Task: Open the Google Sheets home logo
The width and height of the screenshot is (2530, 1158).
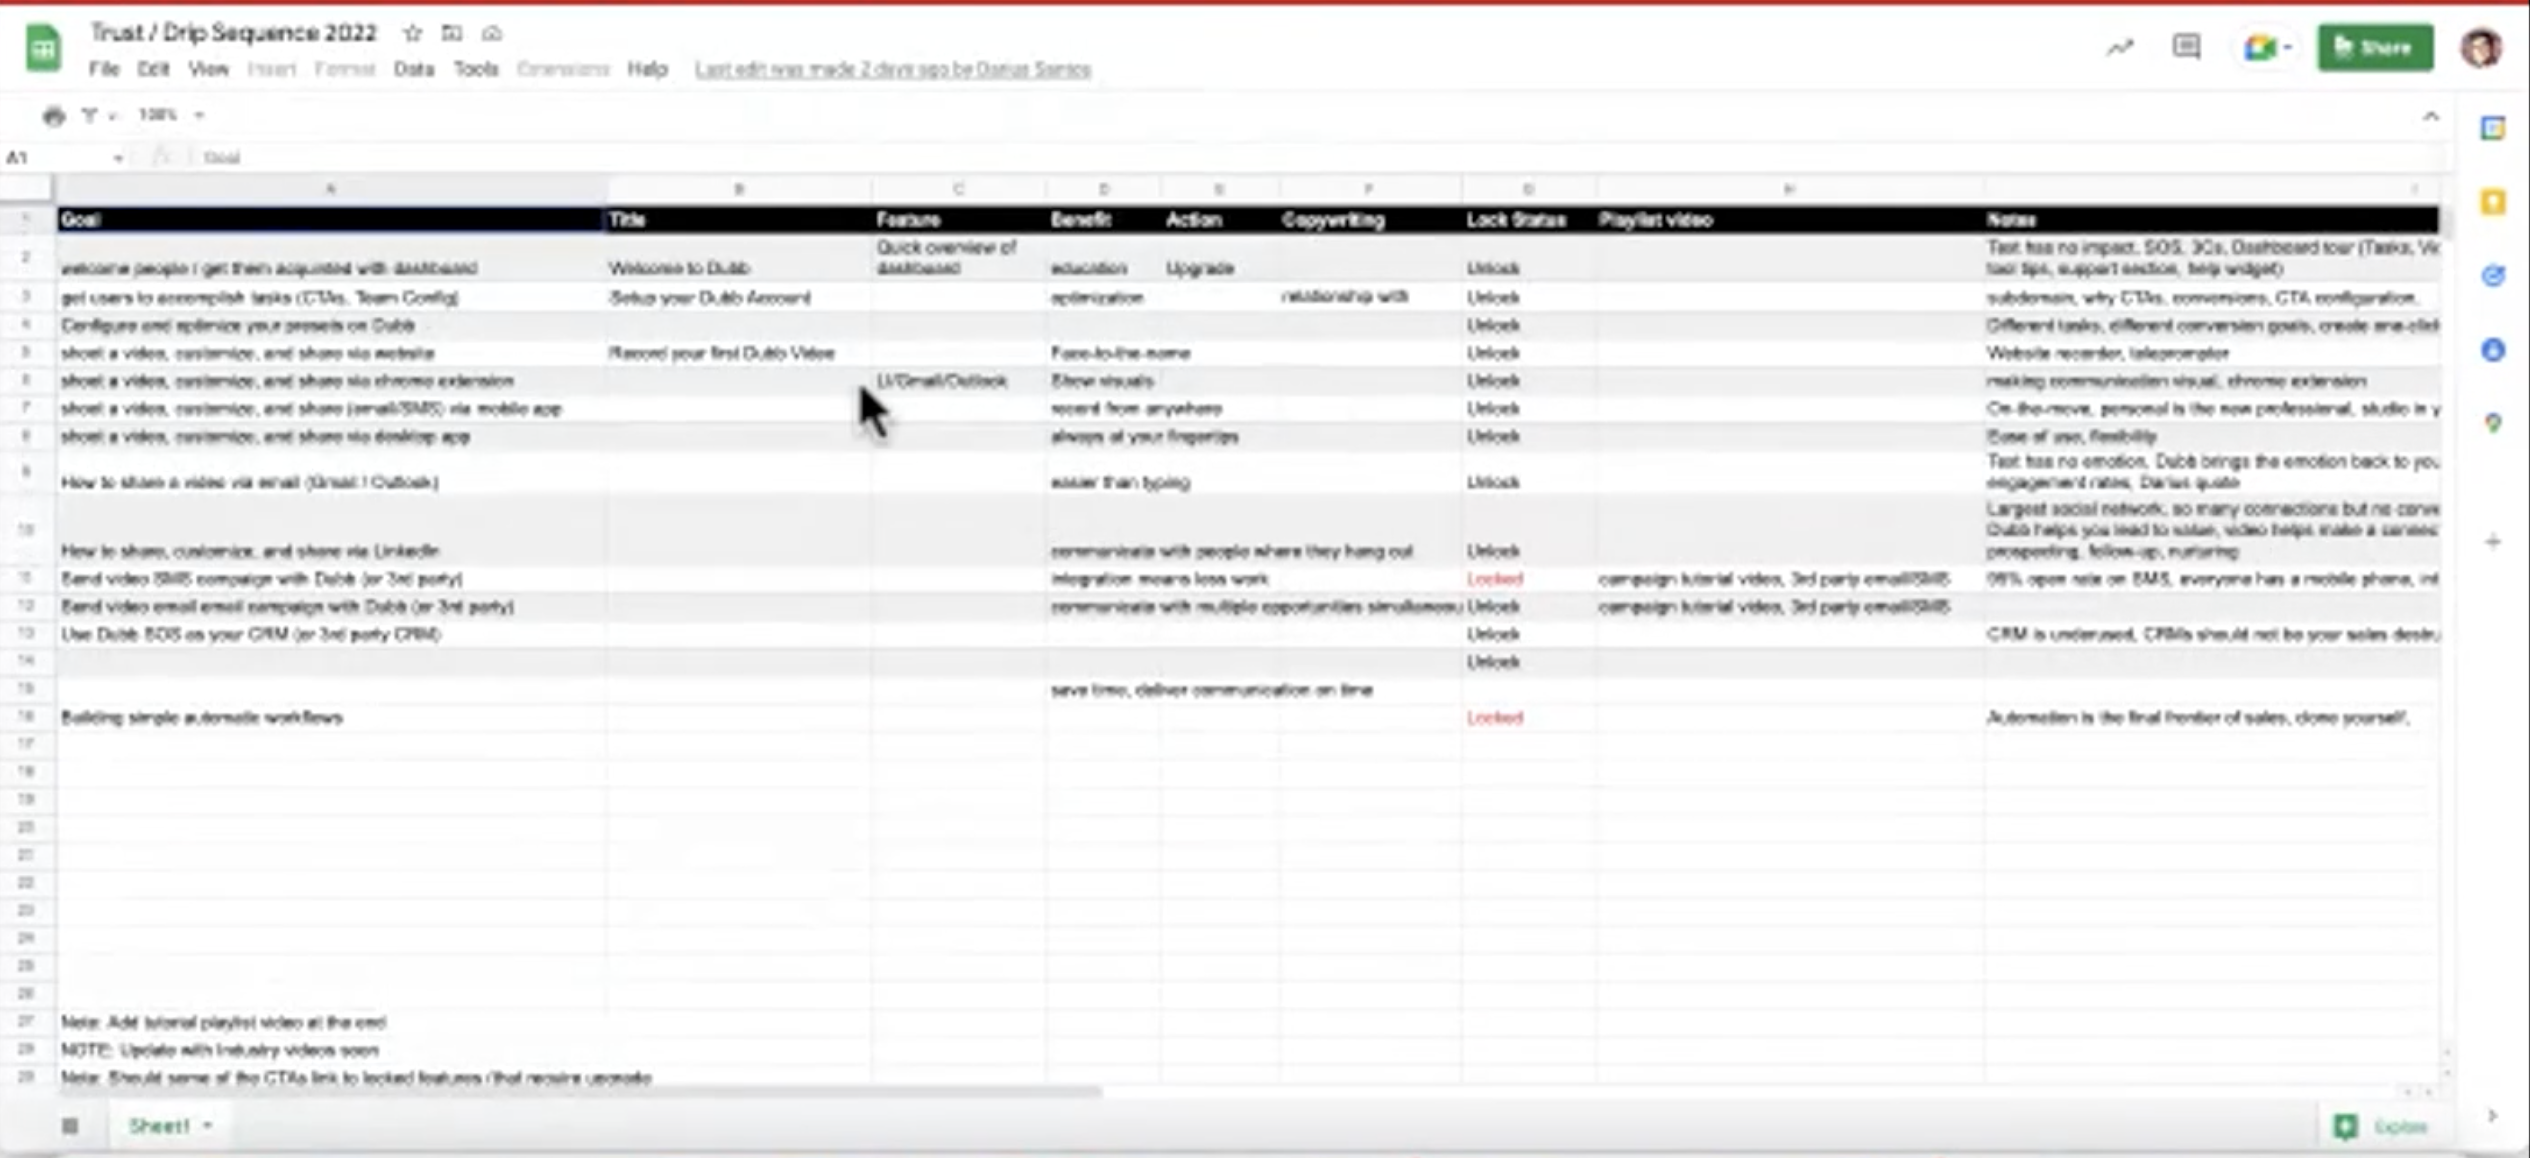Action: [43, 48]
